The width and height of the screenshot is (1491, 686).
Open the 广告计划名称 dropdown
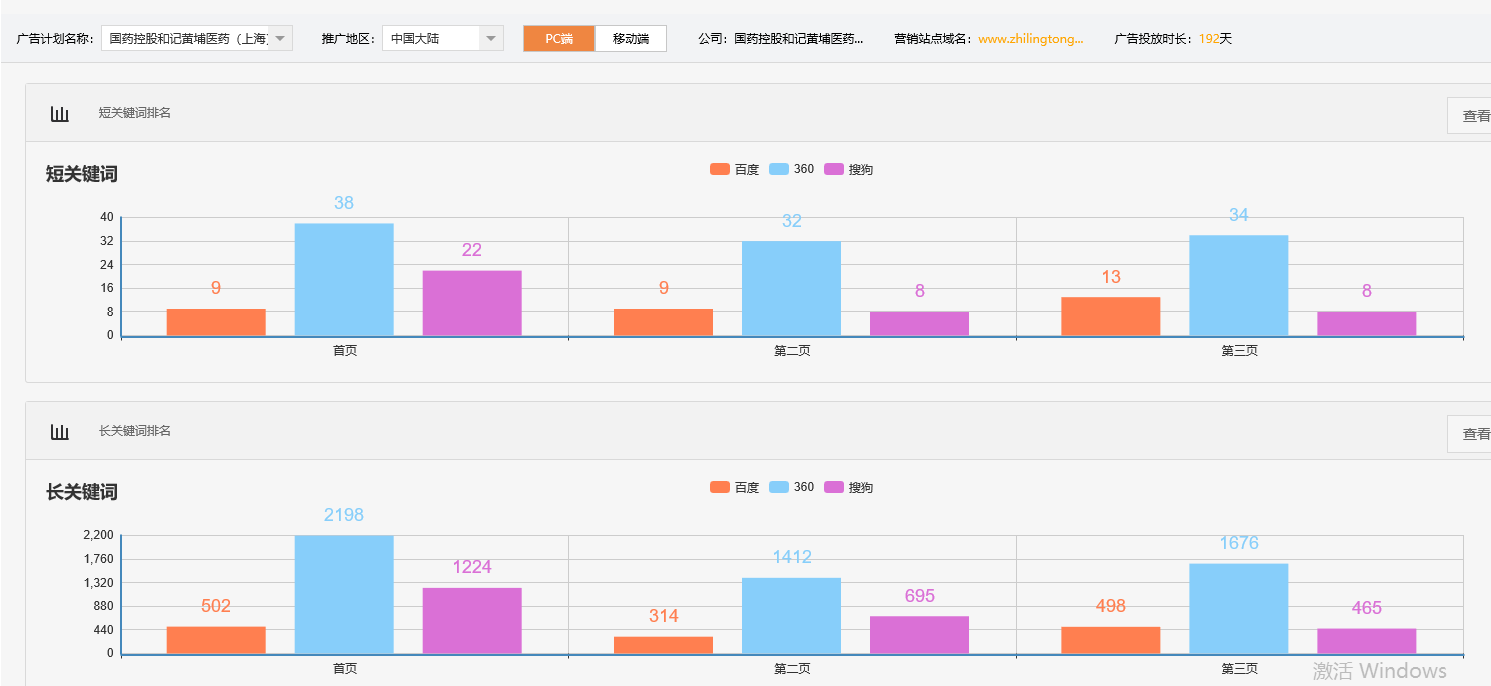click(196, 38)
